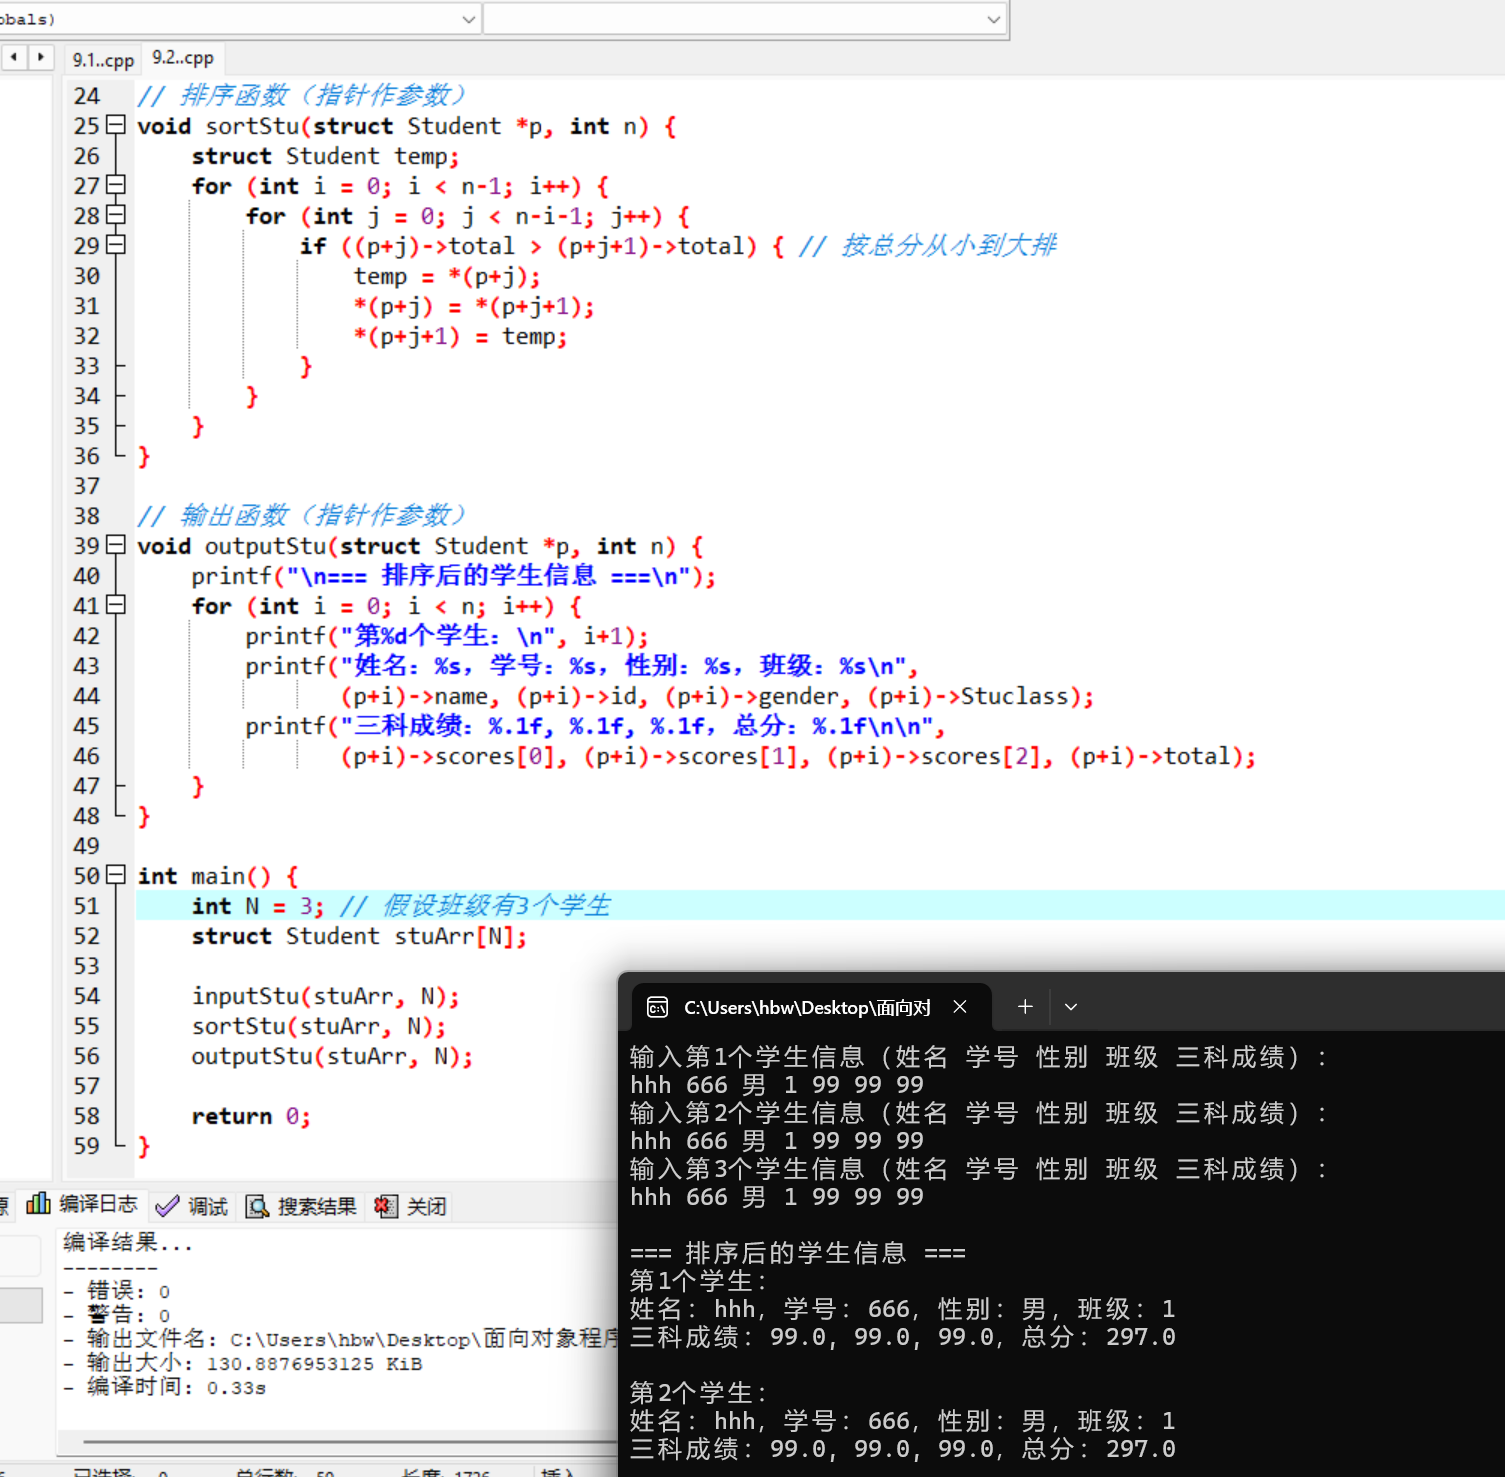The width and height of the screenshot is (1505, 1477).
Task: Click the bar chart icon of 编译日志
Action: click(38, 1203)
